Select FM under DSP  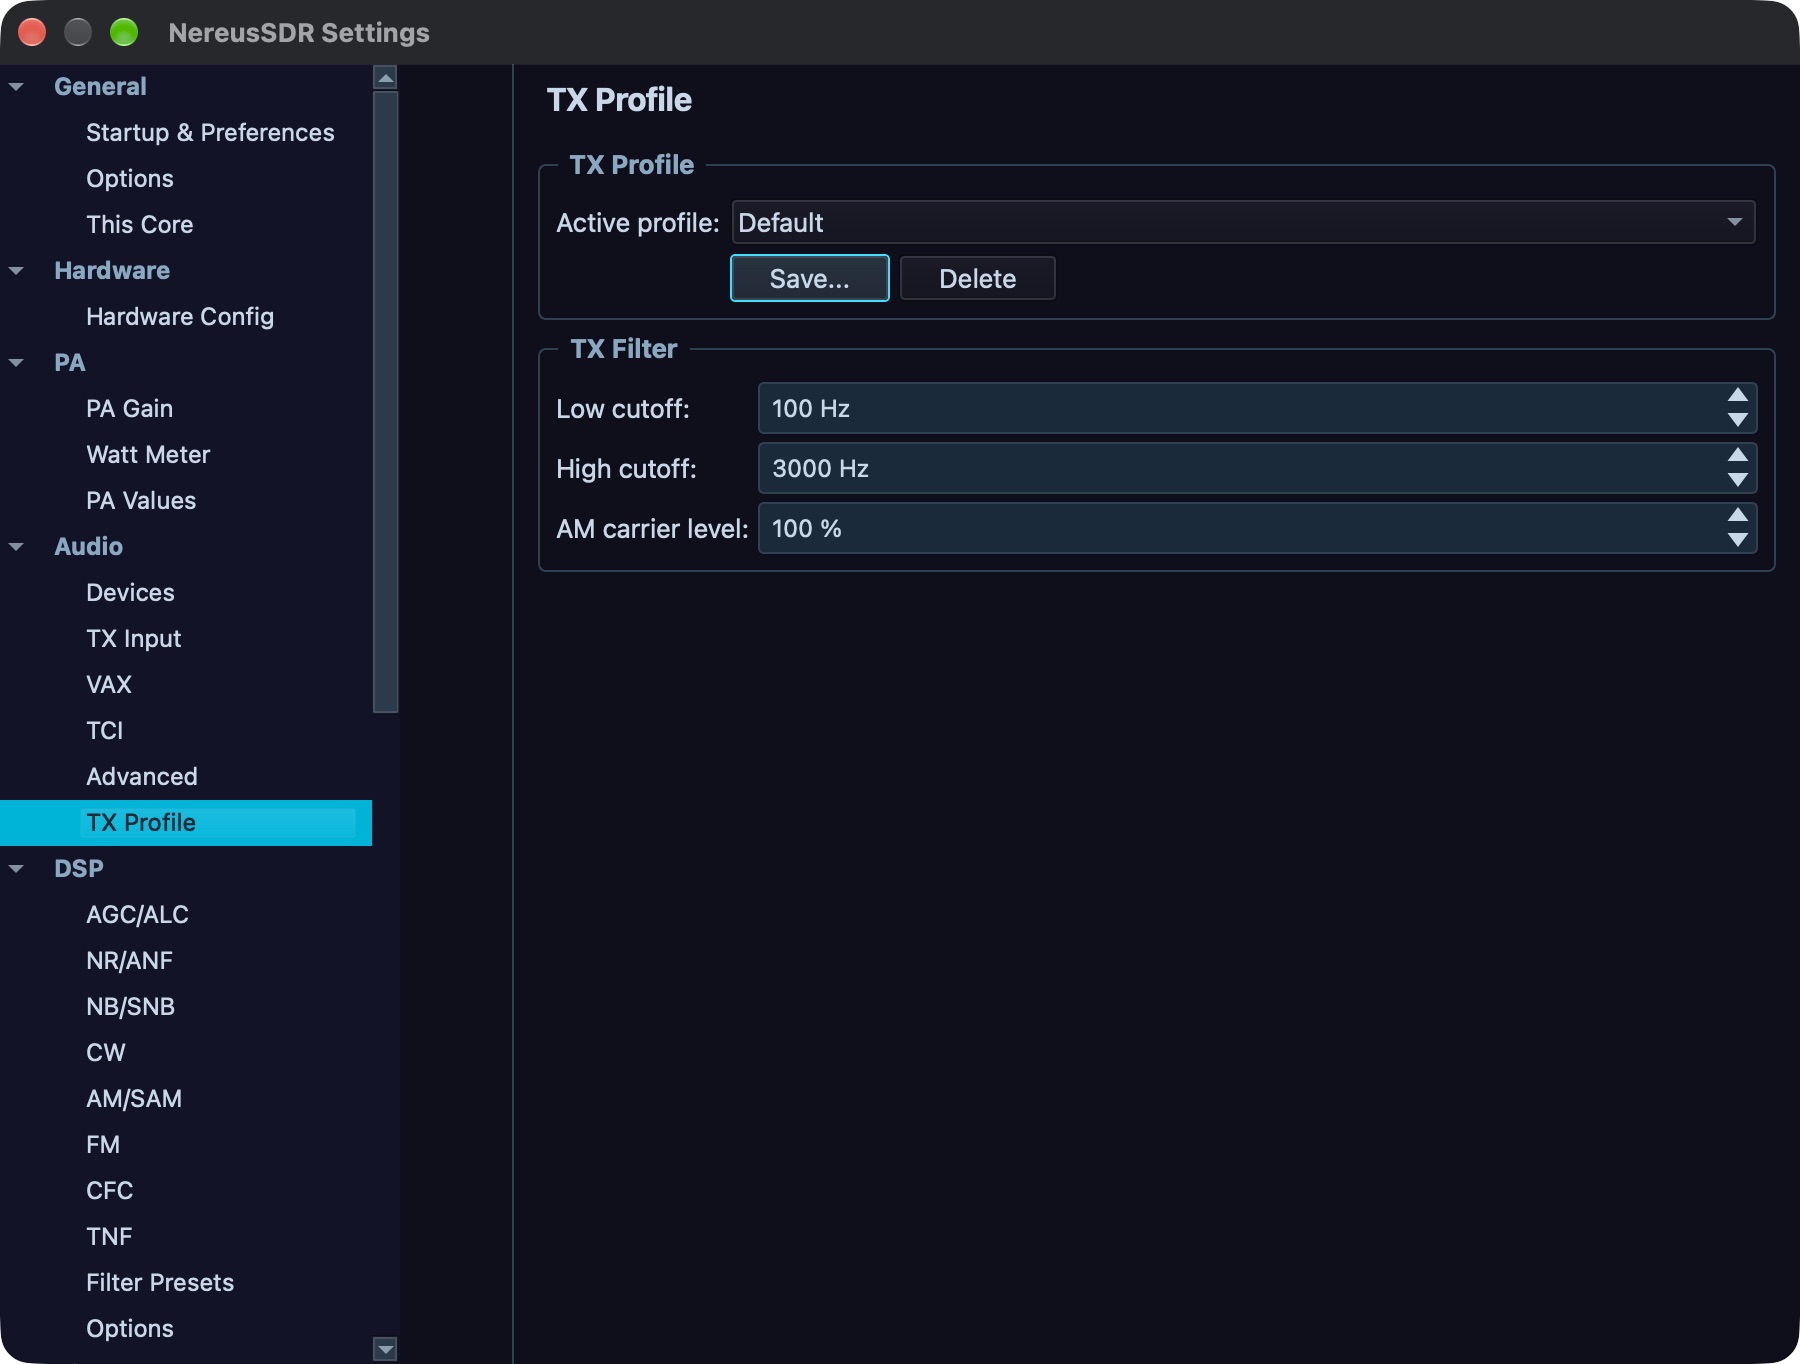103,1145
